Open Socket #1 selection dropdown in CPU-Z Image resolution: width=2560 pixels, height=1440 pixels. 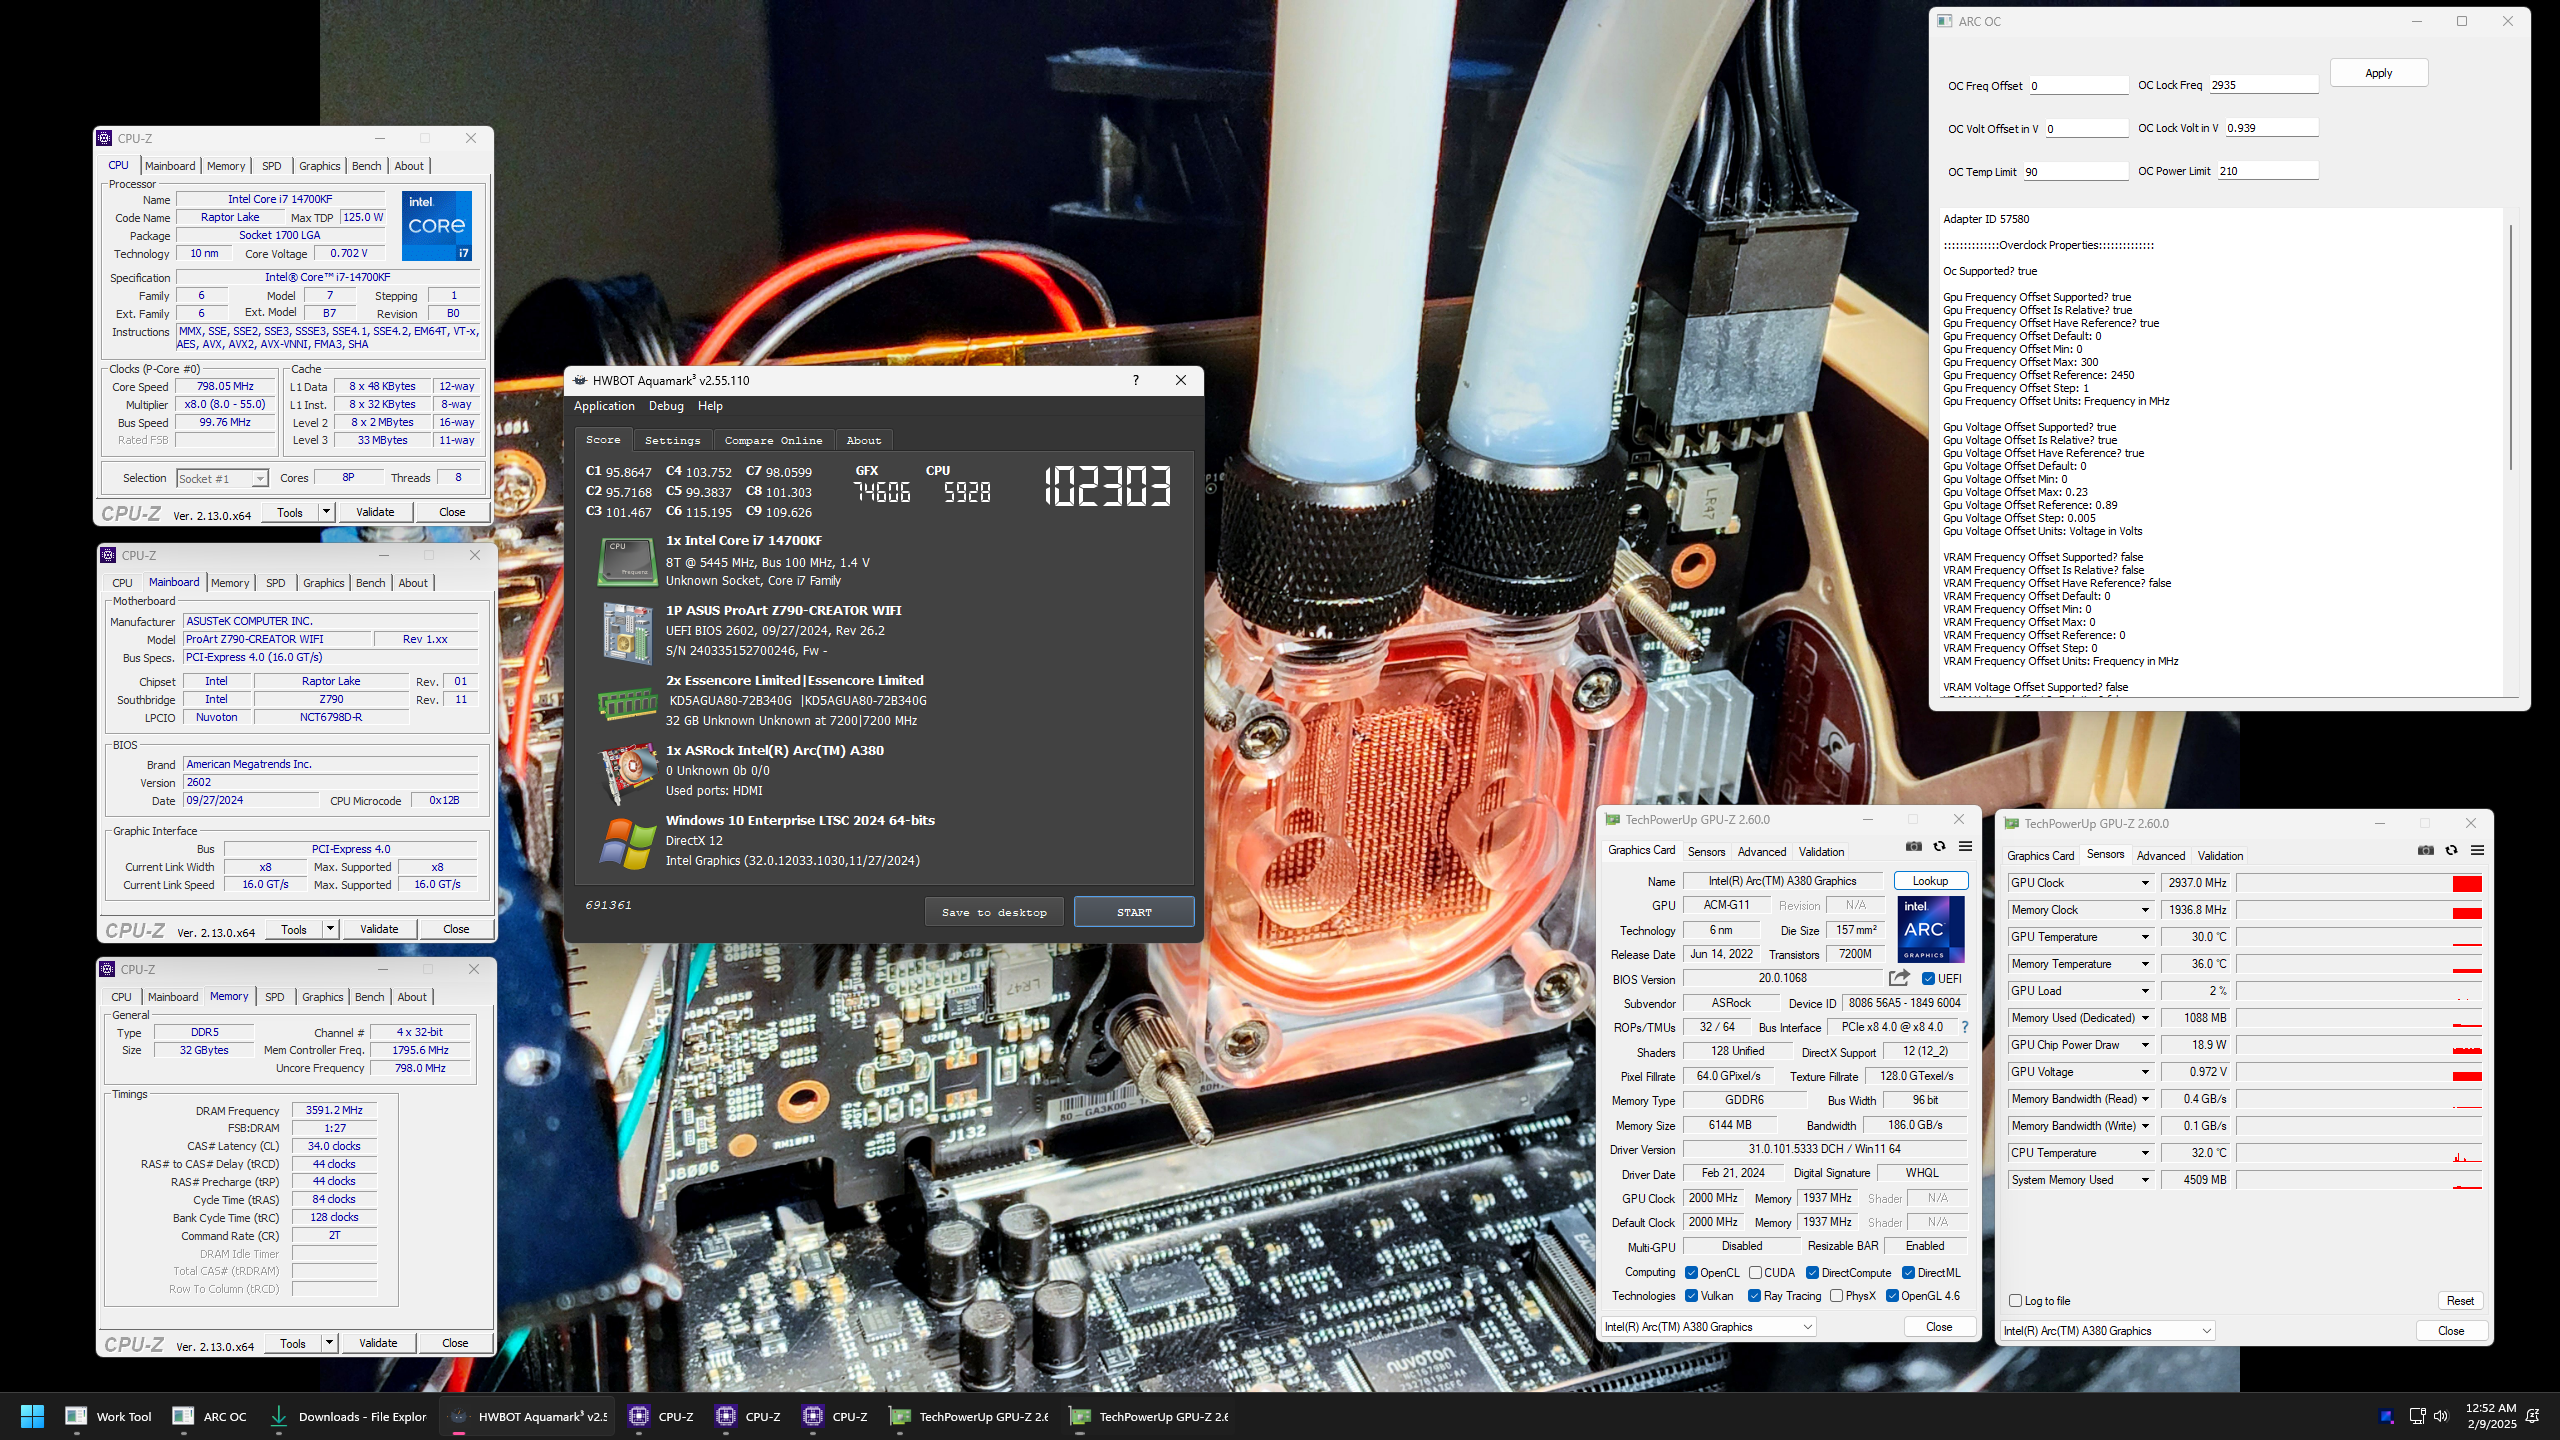222,479
